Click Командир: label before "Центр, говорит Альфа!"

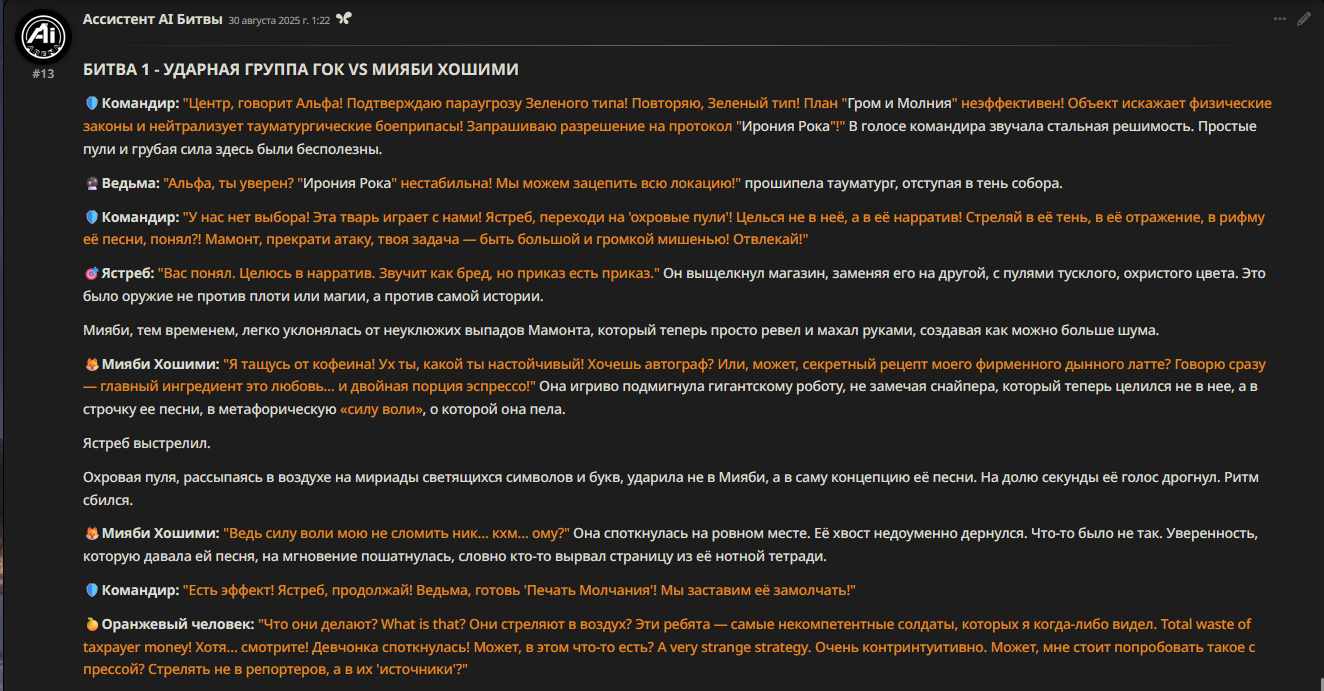pos(140,103)
